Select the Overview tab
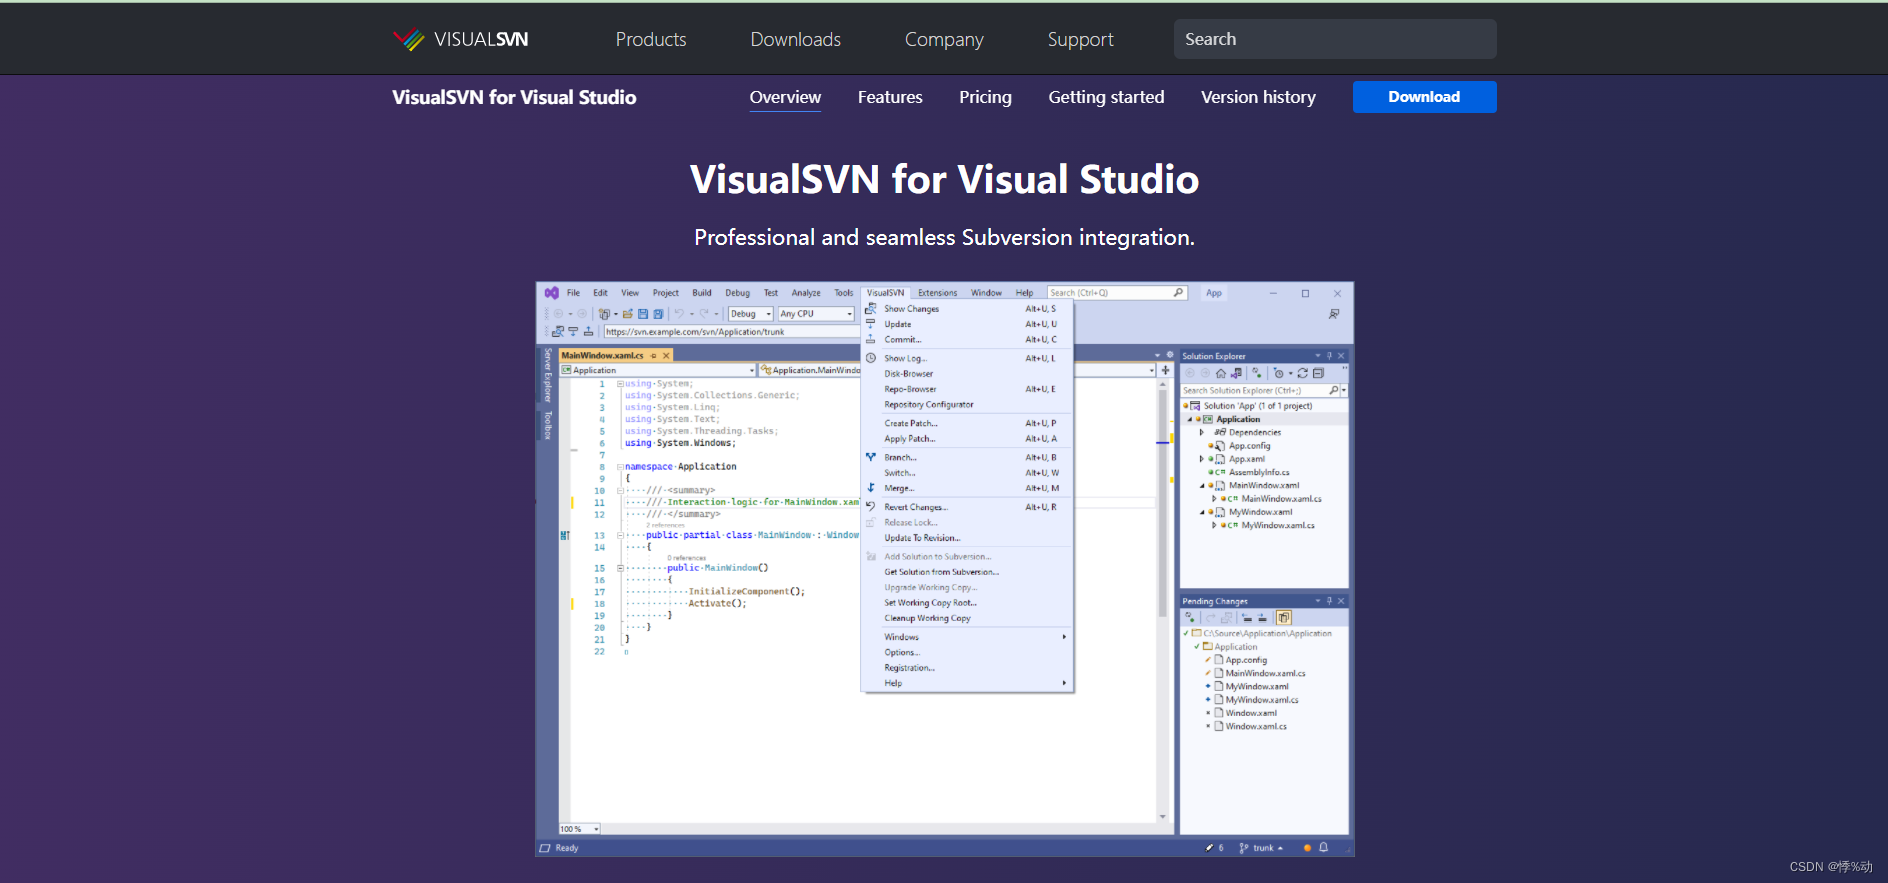Screen dimensions: 1888x883 tap(785, 97)
